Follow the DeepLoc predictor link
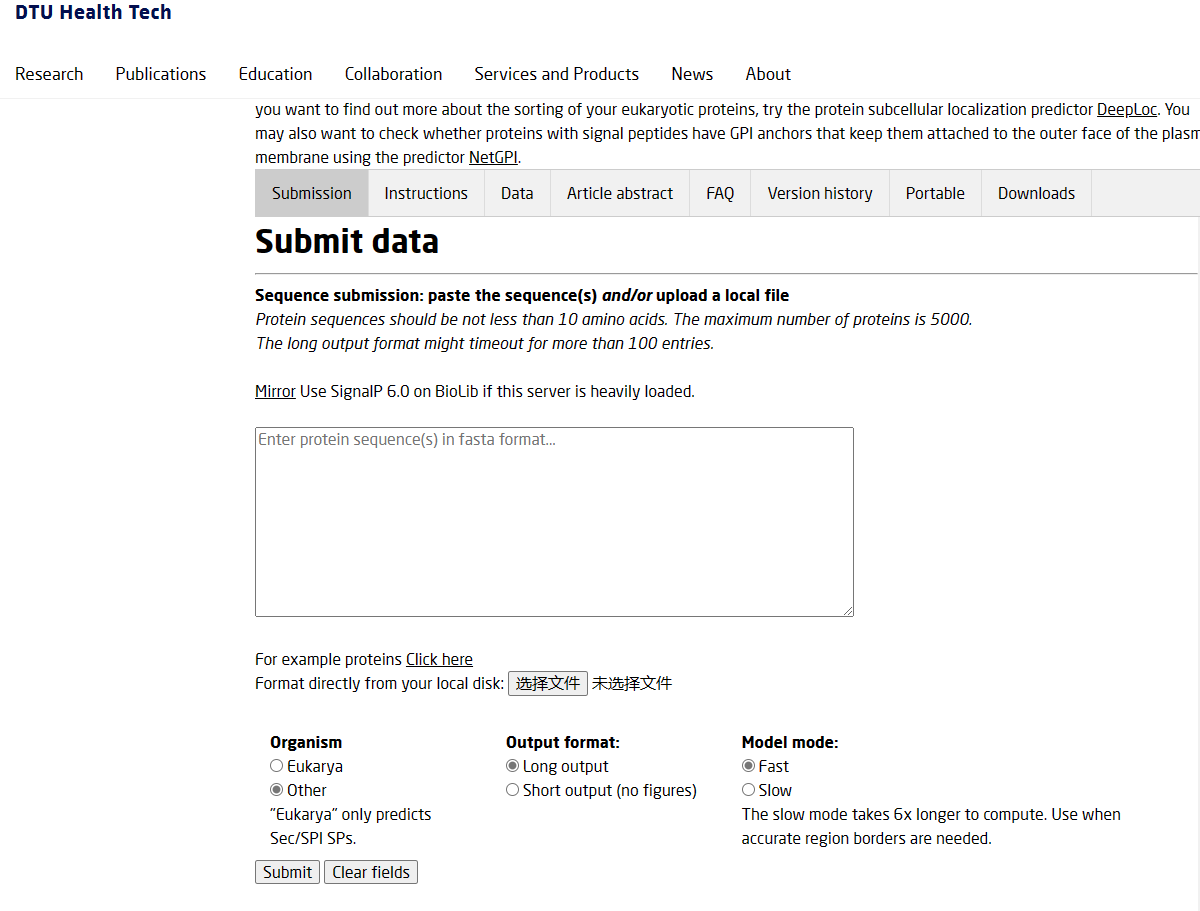 pos(1127,110)
